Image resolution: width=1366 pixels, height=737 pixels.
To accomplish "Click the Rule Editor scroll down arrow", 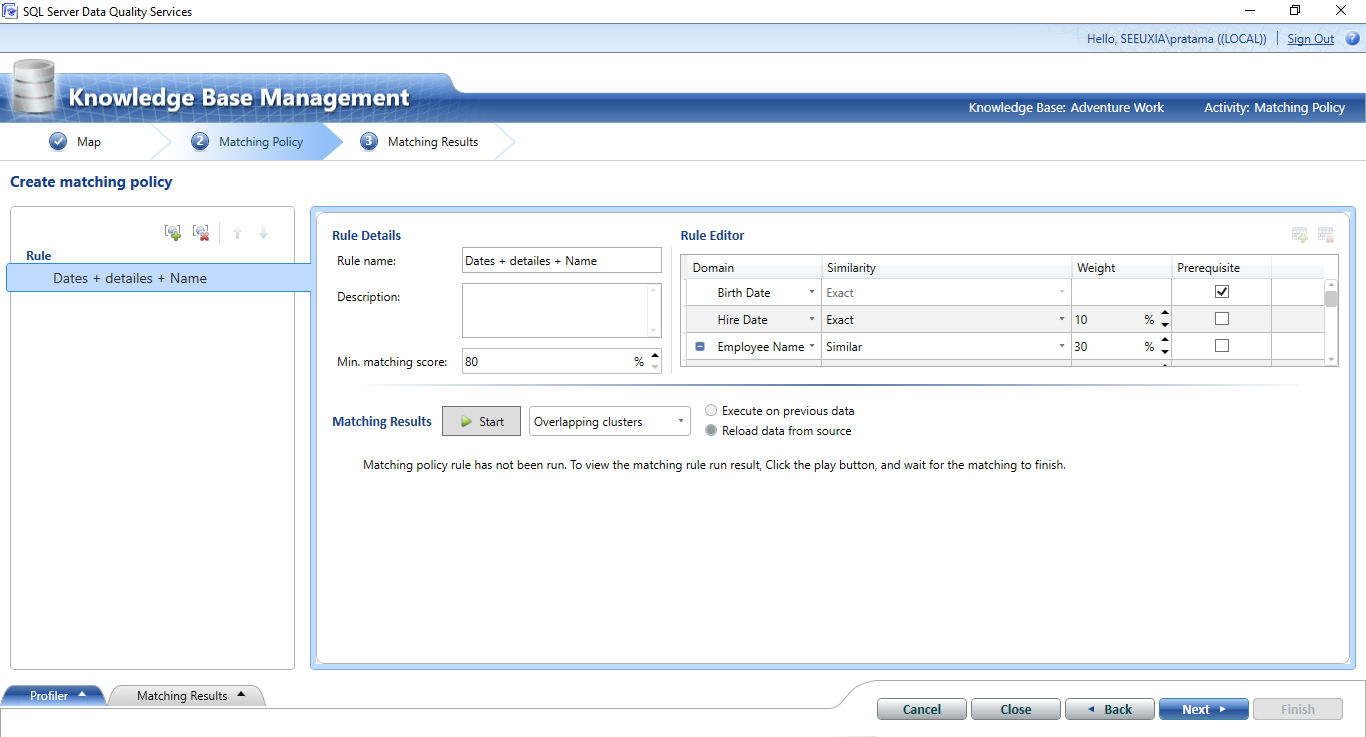I will 1331,360.
